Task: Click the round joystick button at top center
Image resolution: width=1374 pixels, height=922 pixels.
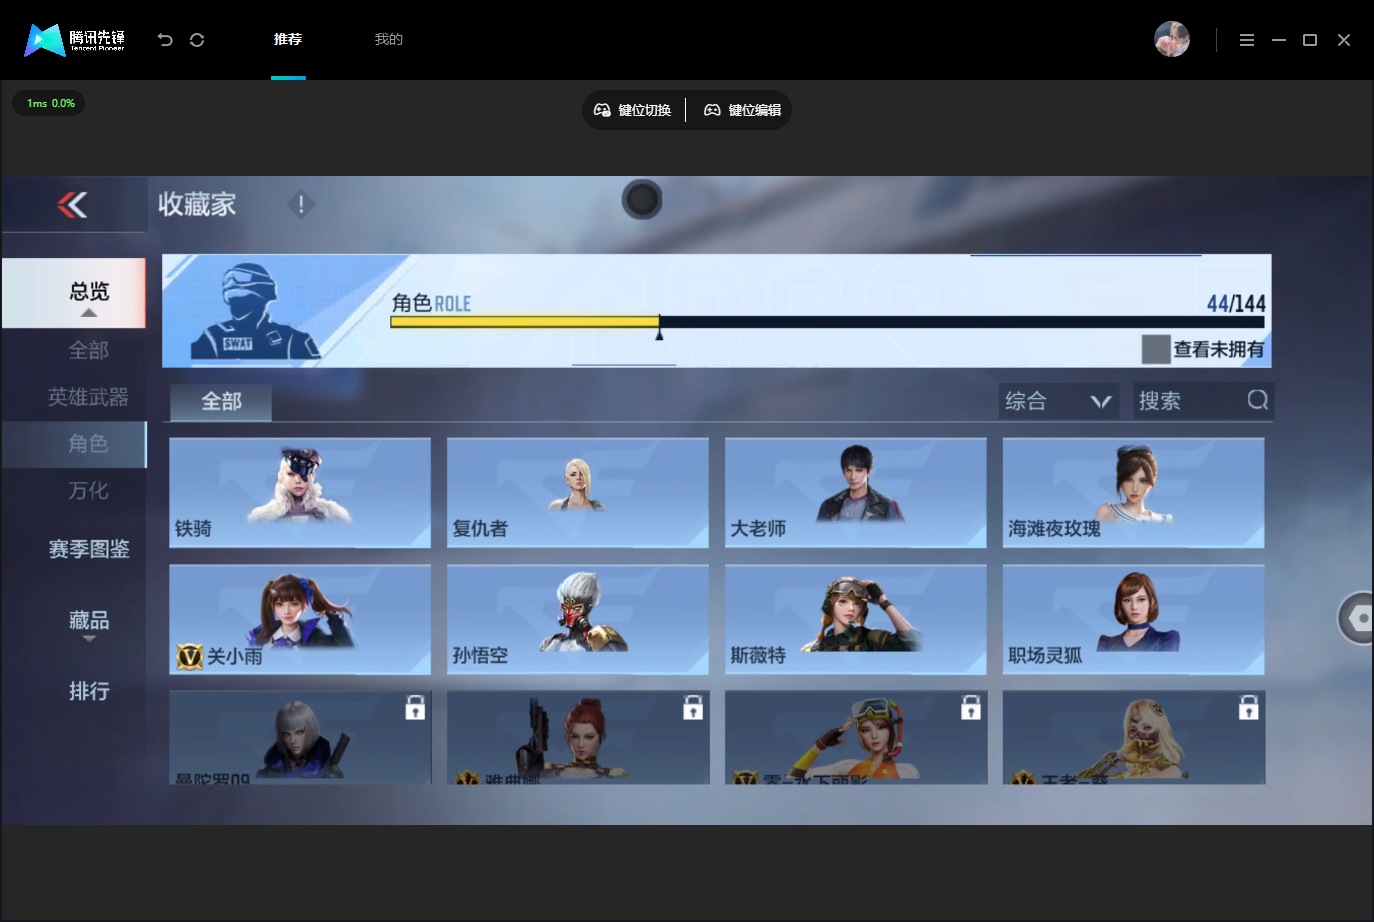Action: (642, 200)
